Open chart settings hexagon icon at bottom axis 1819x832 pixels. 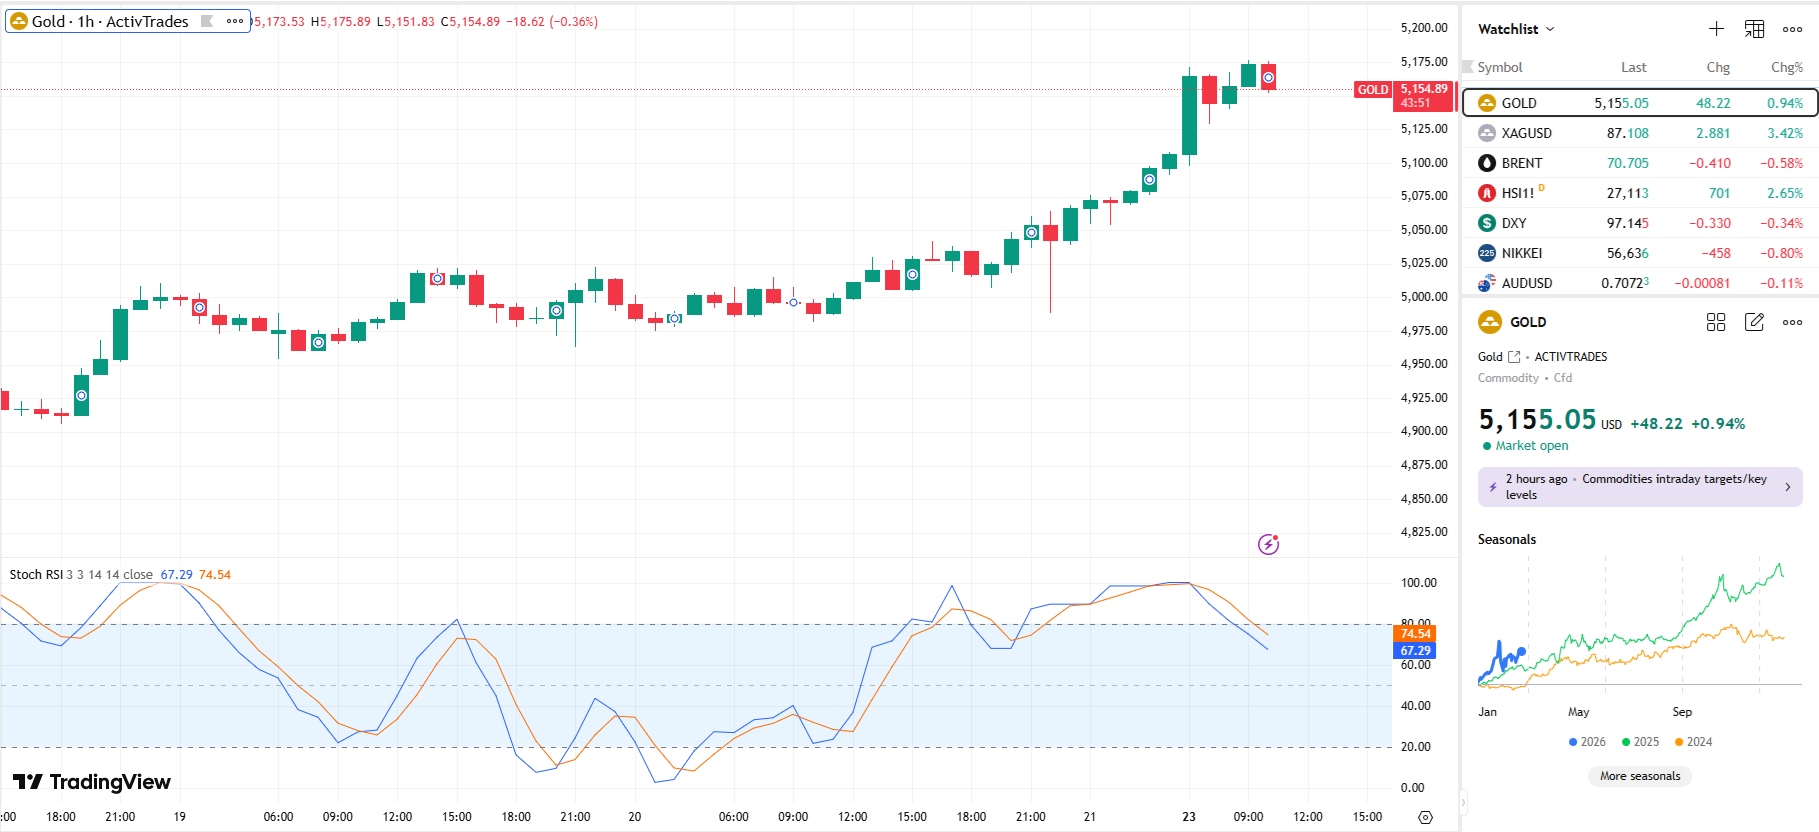[1426, 817]
